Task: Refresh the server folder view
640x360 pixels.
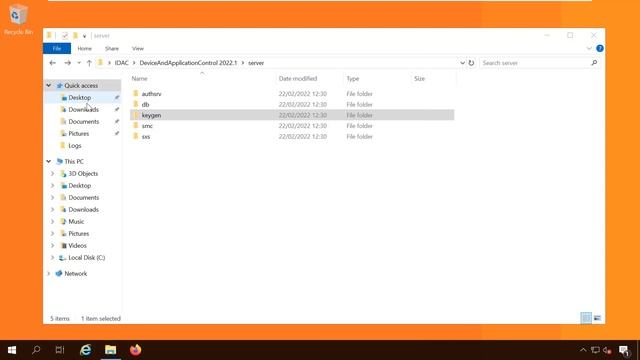Action: (471, 63)
